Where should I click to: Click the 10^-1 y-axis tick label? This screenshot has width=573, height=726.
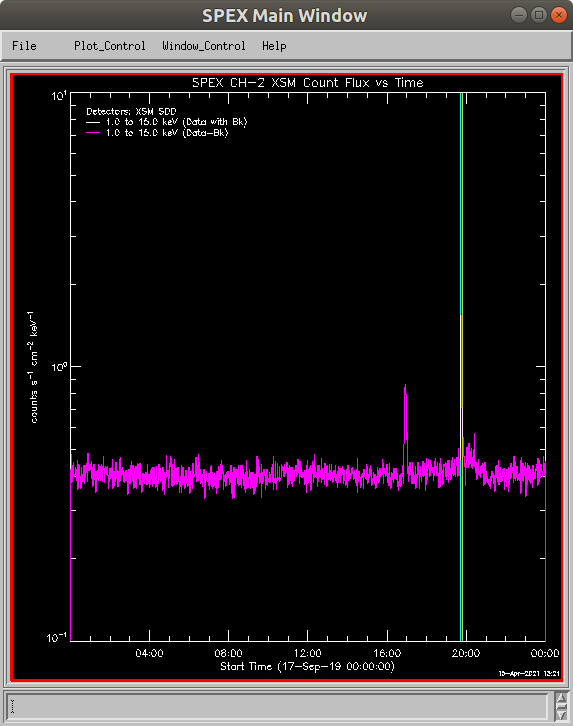(56, 638)
